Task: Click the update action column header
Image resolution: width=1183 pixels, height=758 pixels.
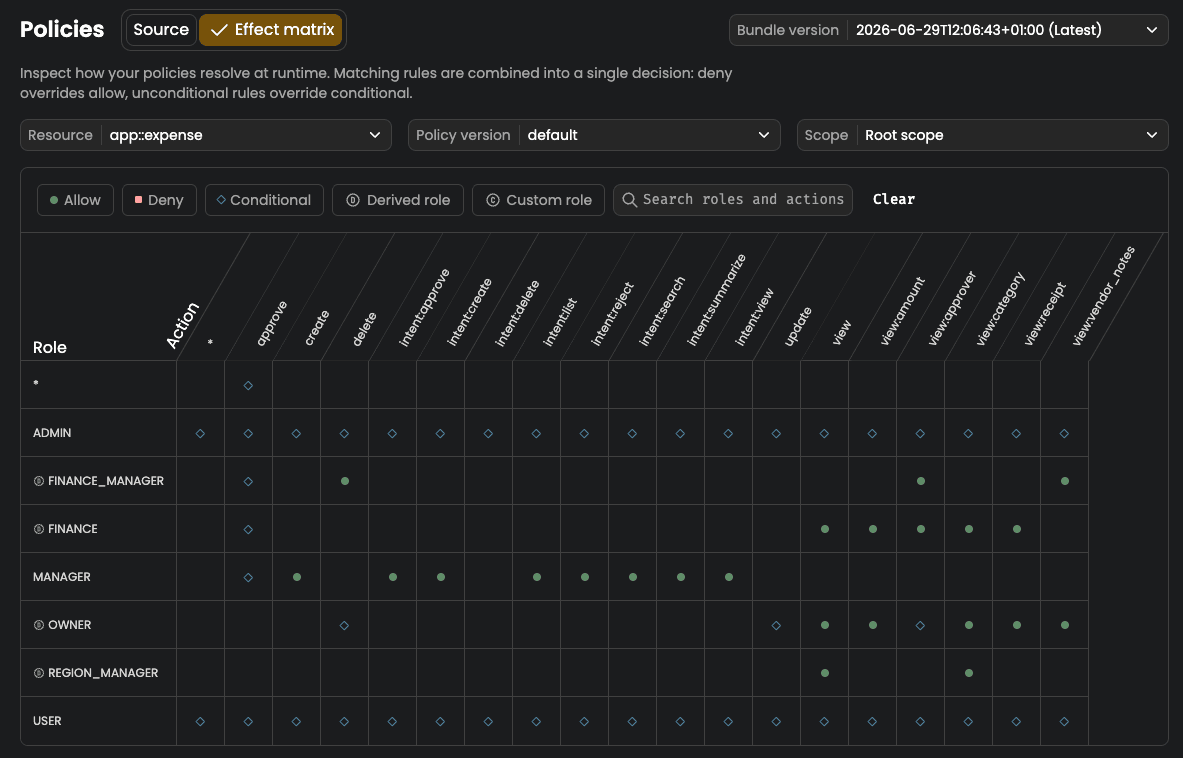Action: click(797, 327)
